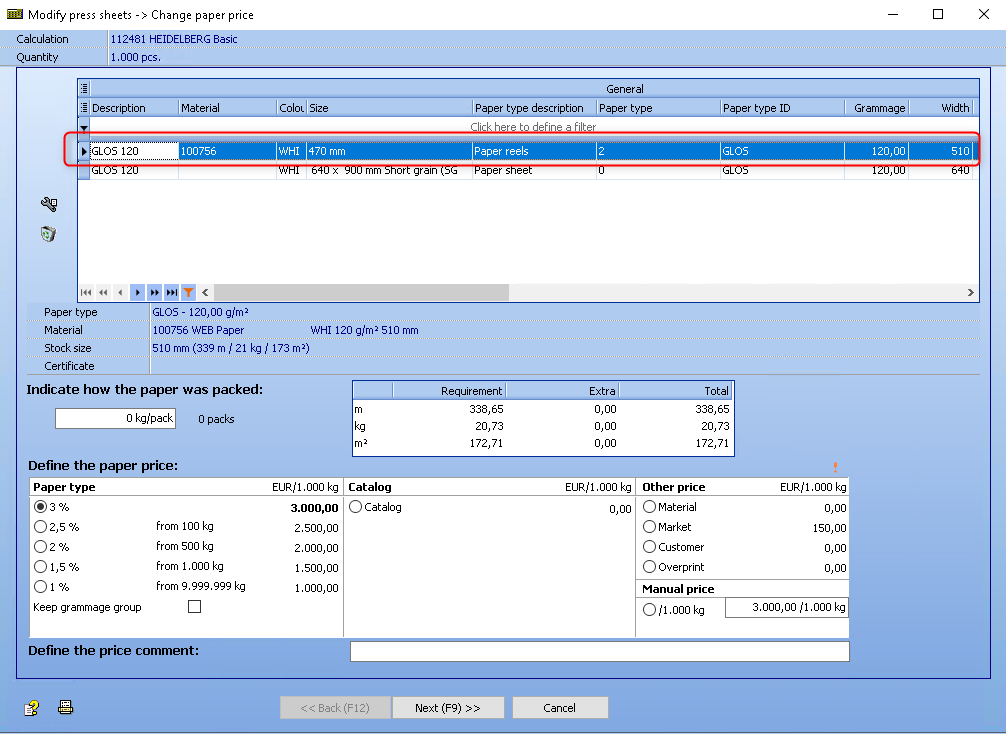The image size is (1006, 734).
Task: Click the 100756 WEB Paper material text
Action: point(198,330)
